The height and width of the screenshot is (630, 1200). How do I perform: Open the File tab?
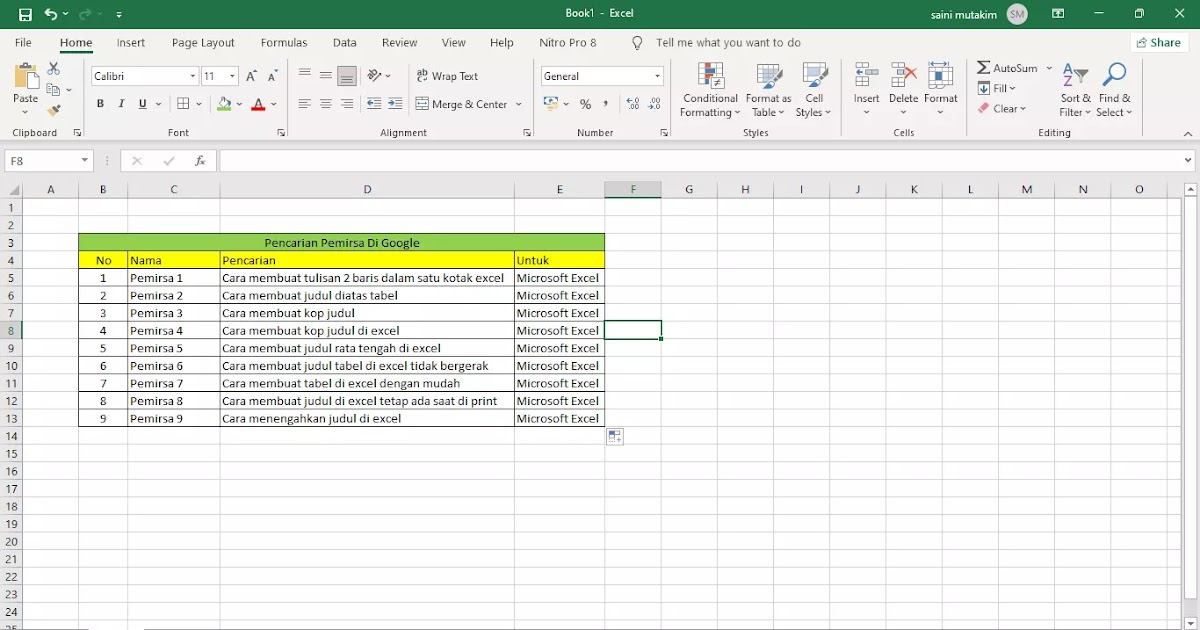pos(23,43)
